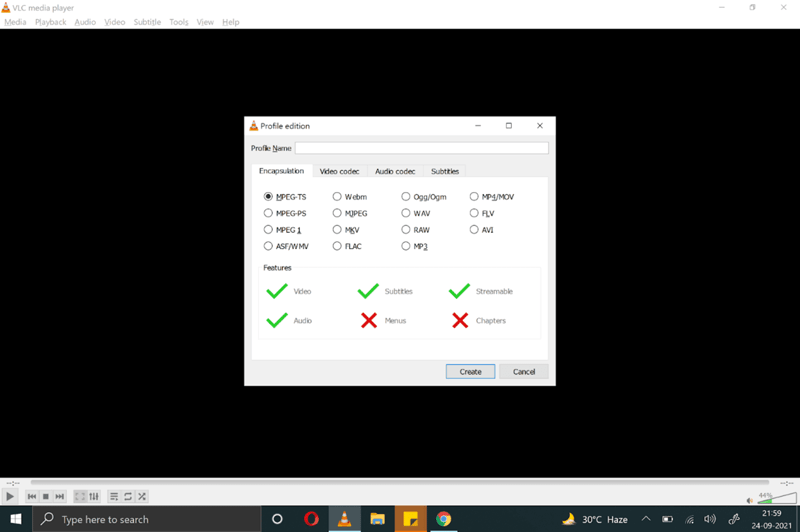Go to previous media track

tap(32, 496)
